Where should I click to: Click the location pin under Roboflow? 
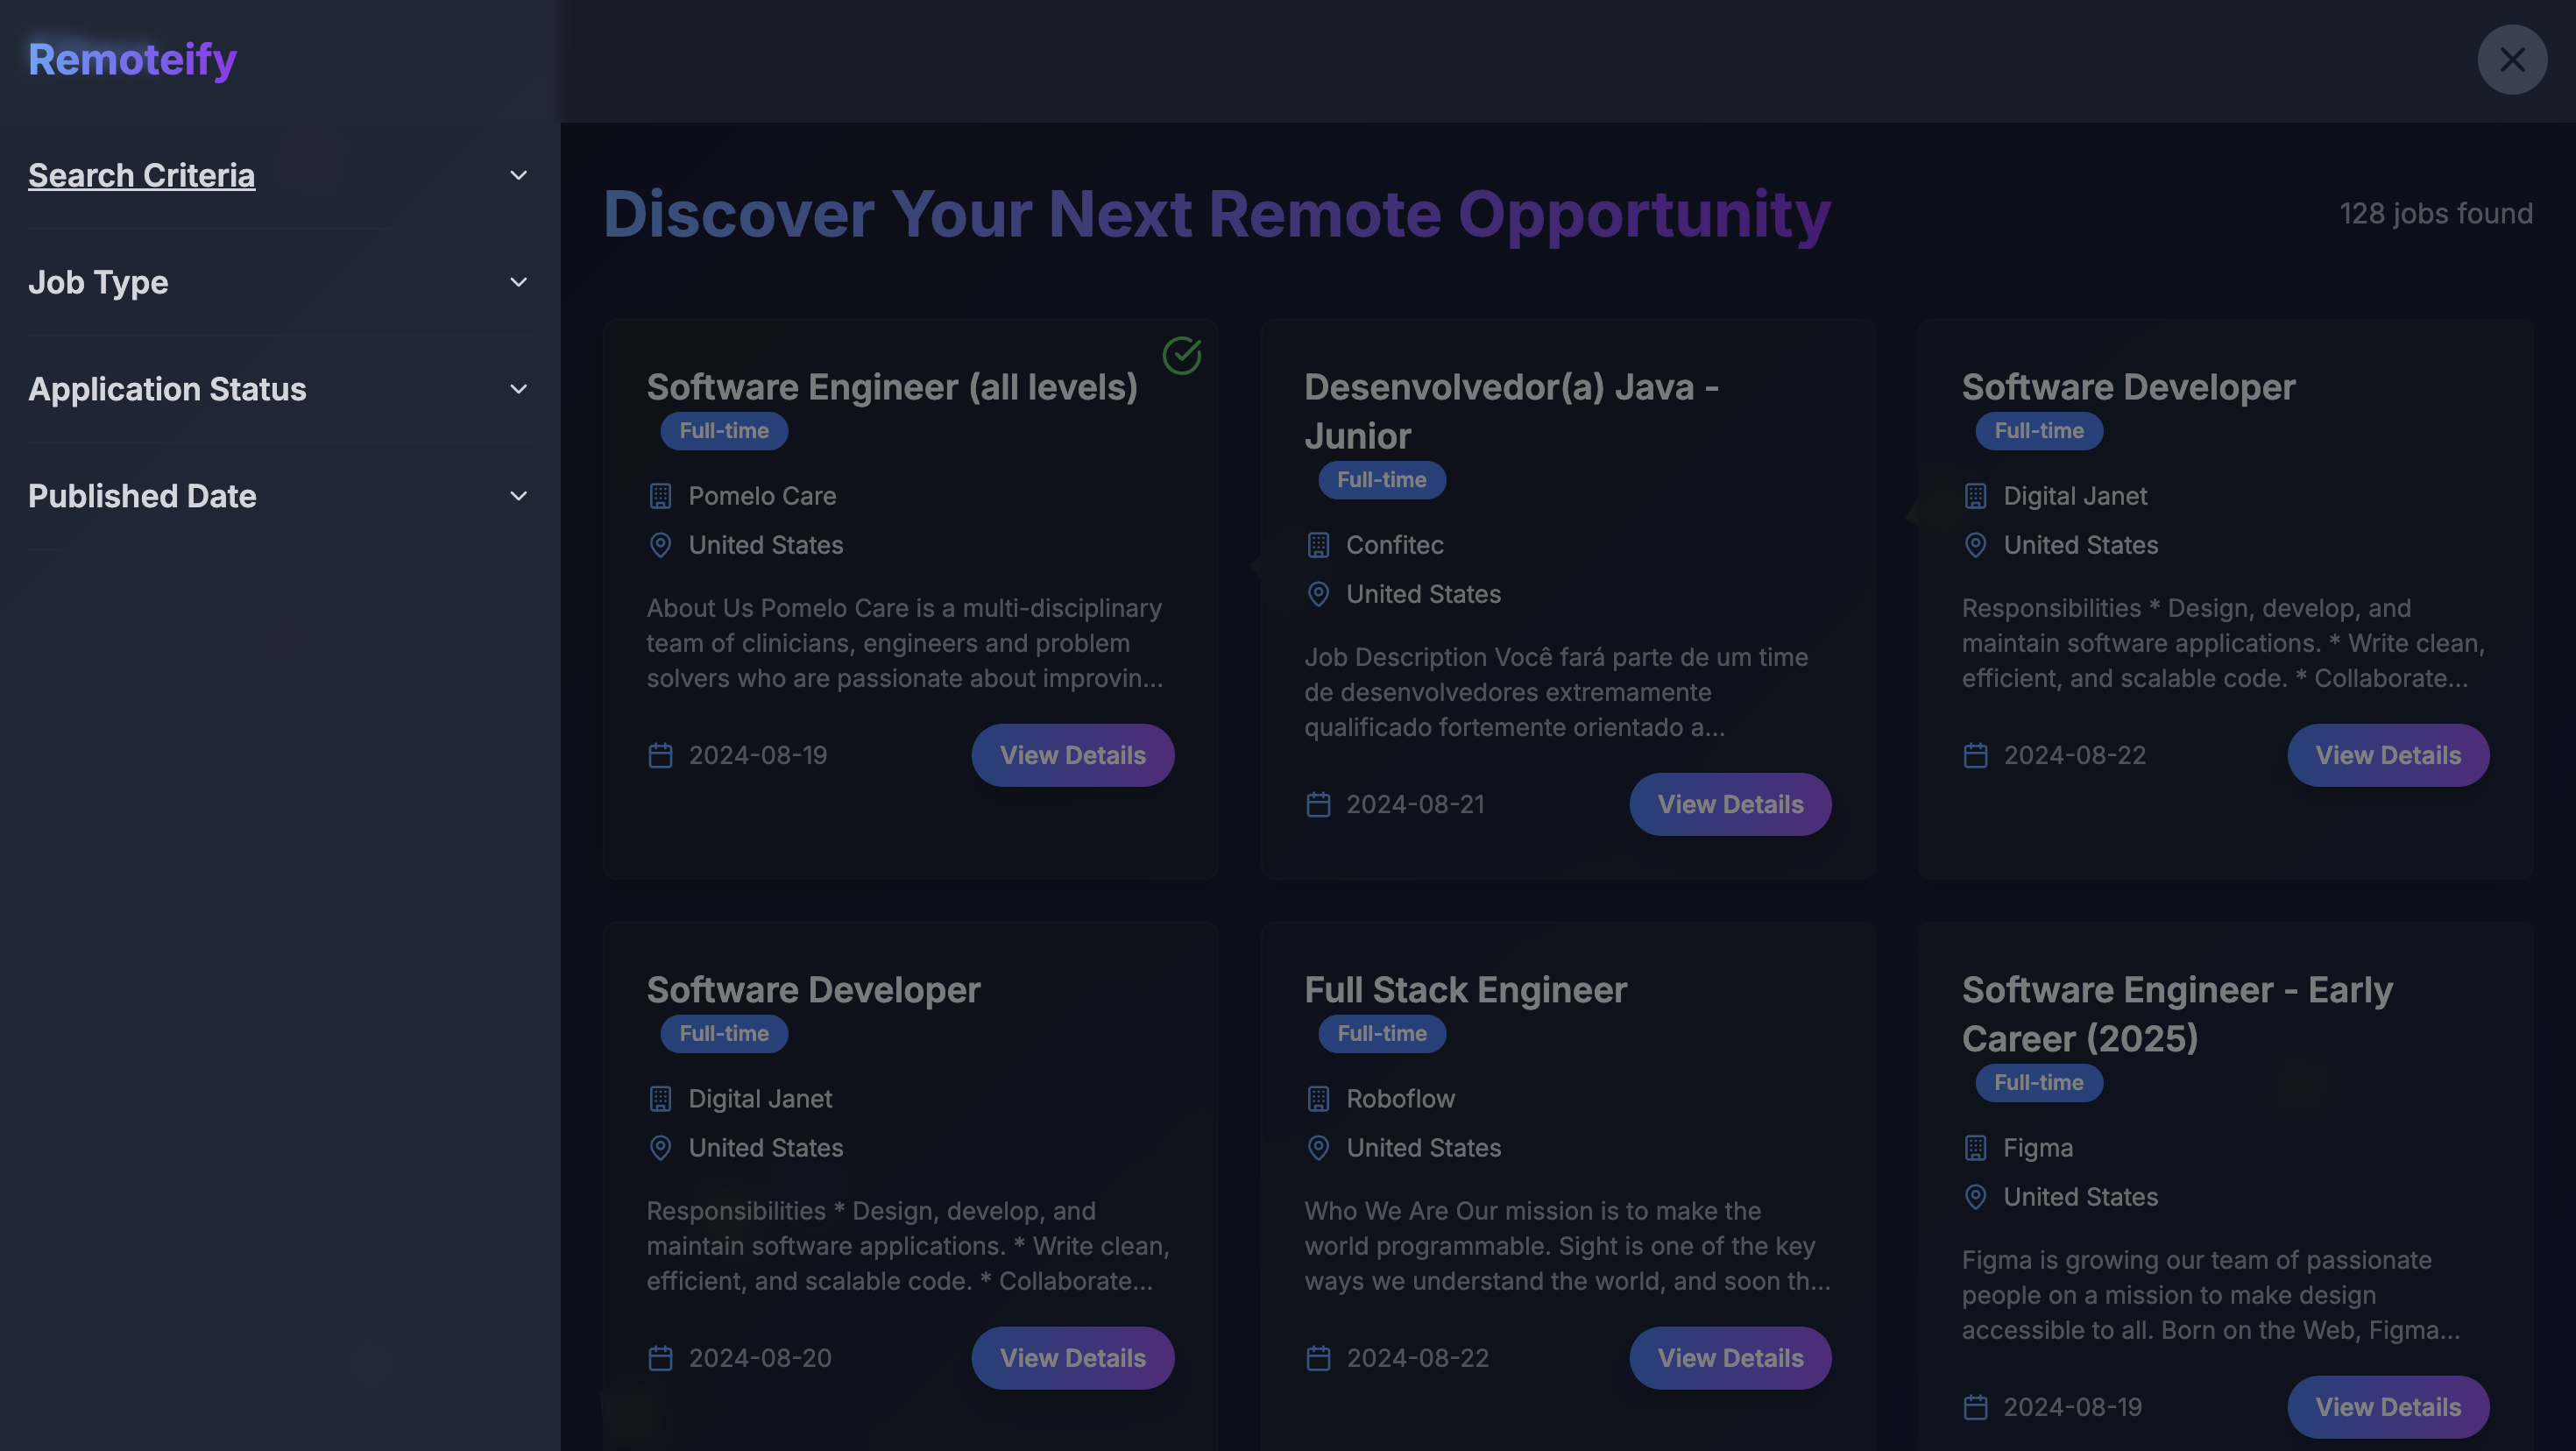1318,1148
